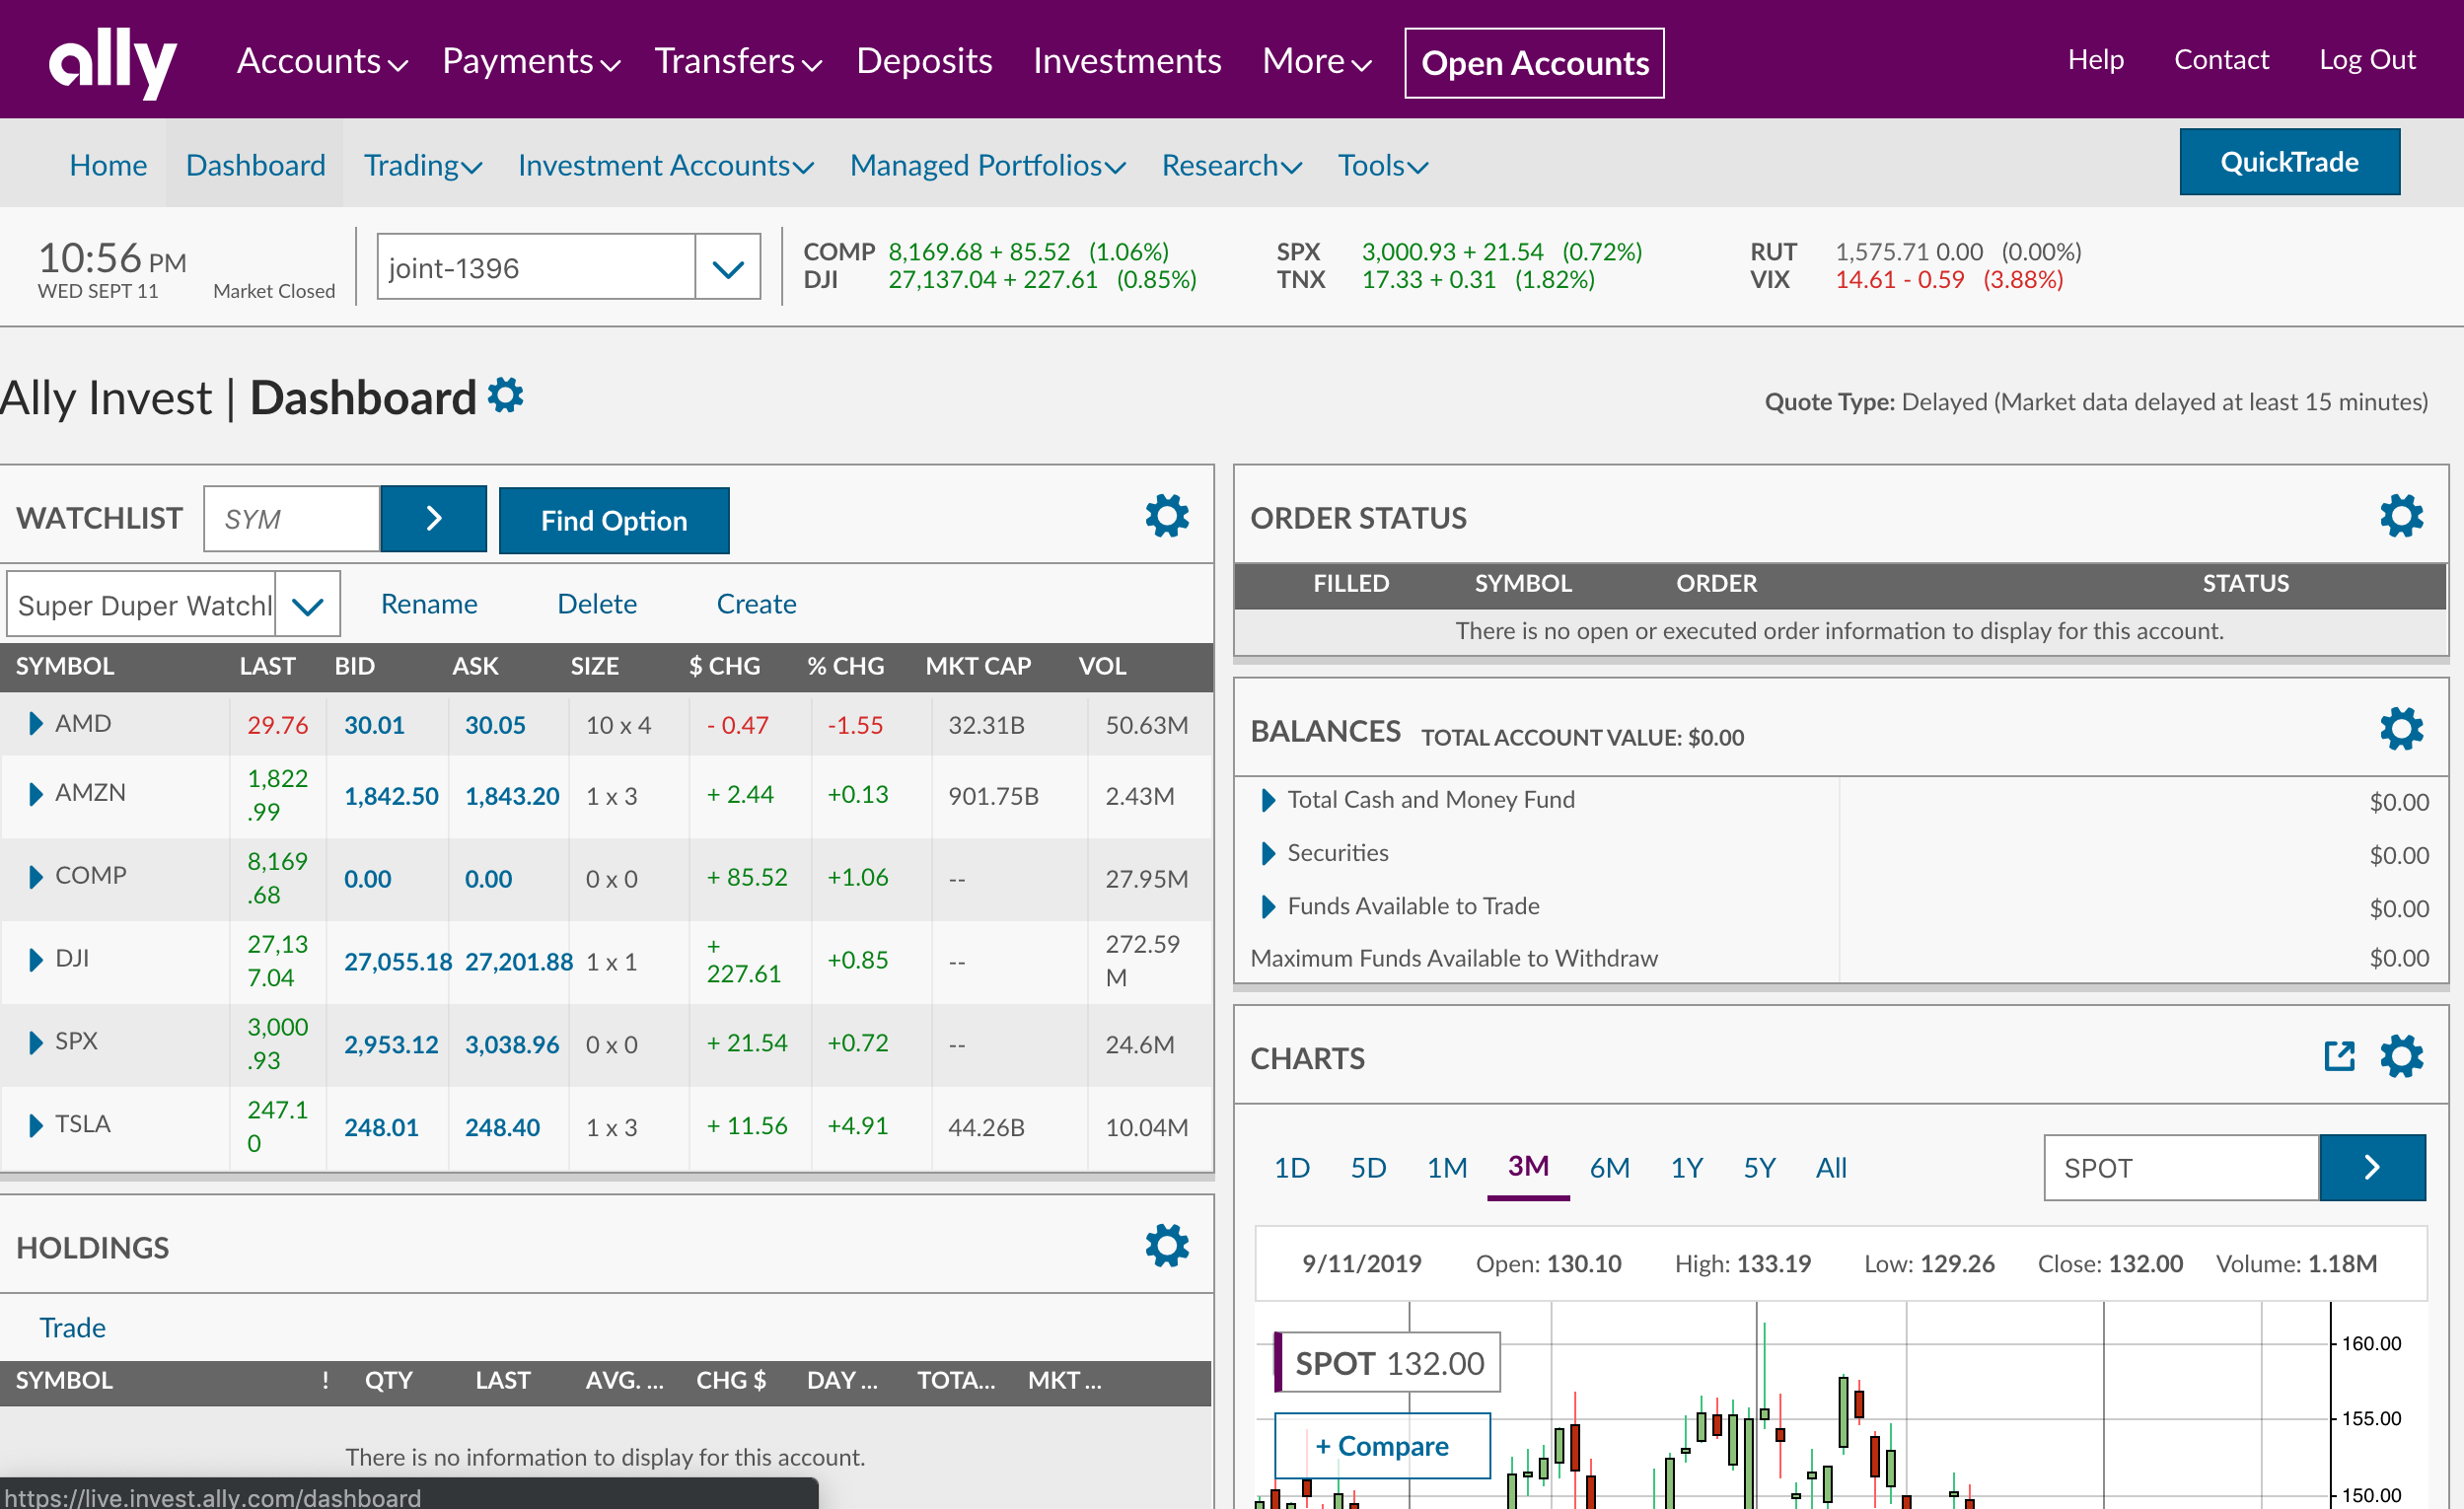Open Watchlist panel settings gear

[1166, 516]
